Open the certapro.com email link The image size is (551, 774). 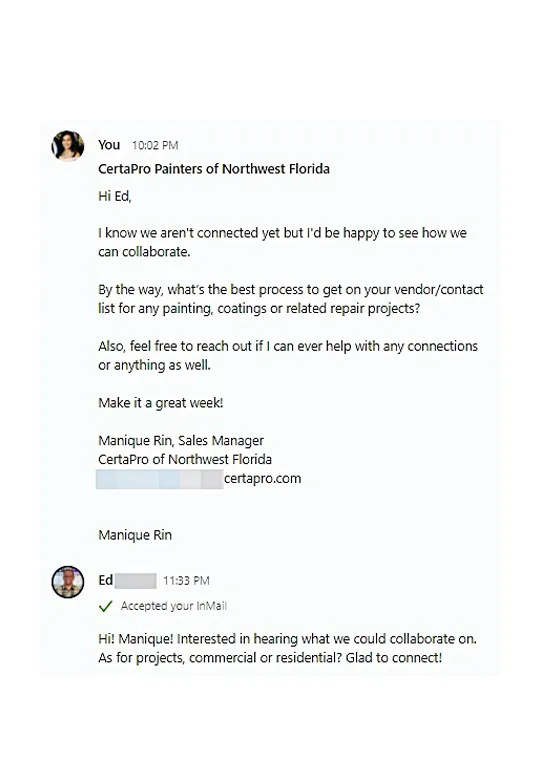[199, 479]
